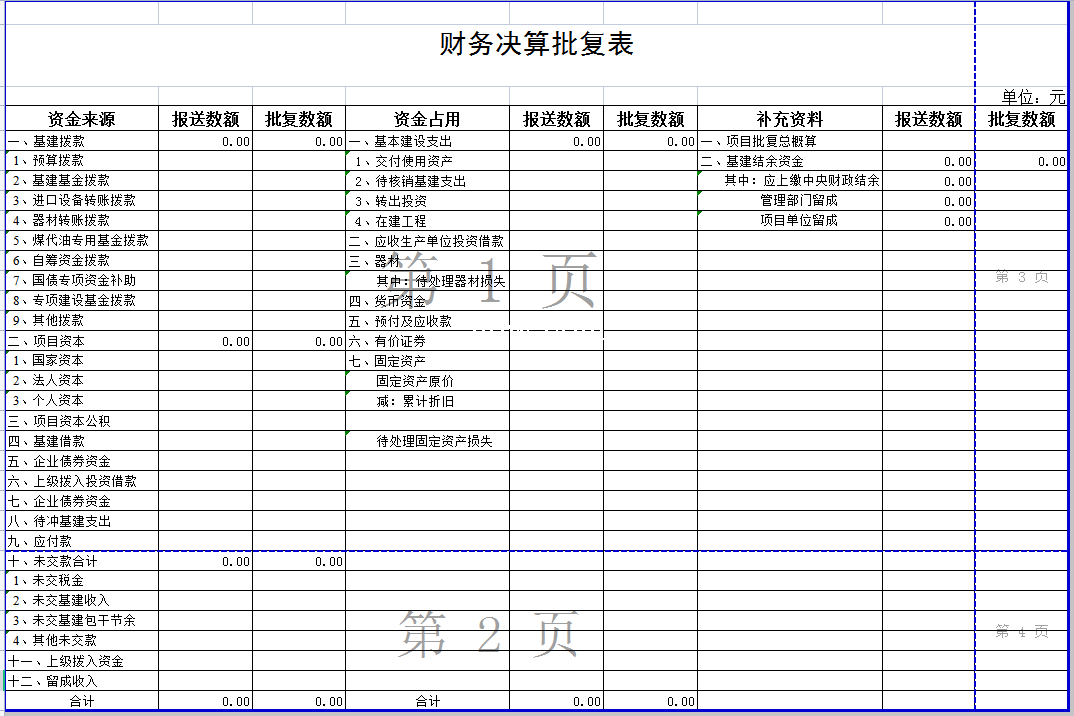Click the 二、应收生产单位投资借款 cell
The image size is (1074, 716).
(x=426, y=241)
